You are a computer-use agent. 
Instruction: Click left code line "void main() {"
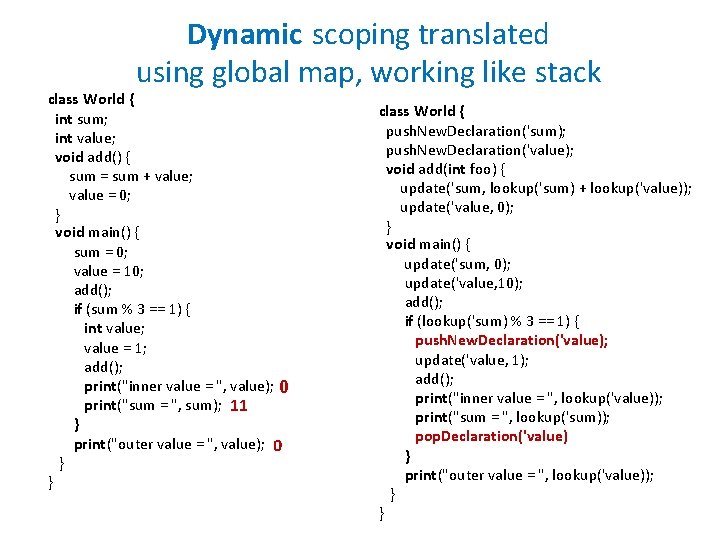(97, 233)
